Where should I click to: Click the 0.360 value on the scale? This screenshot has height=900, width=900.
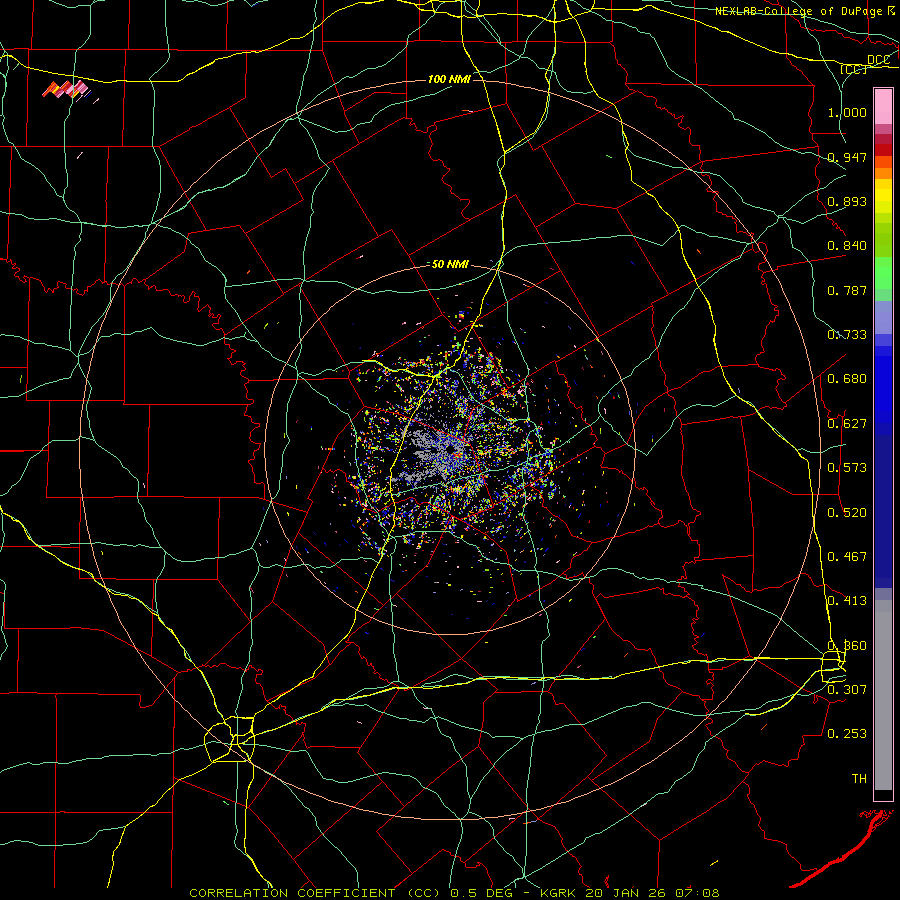[x=847, y=646]
